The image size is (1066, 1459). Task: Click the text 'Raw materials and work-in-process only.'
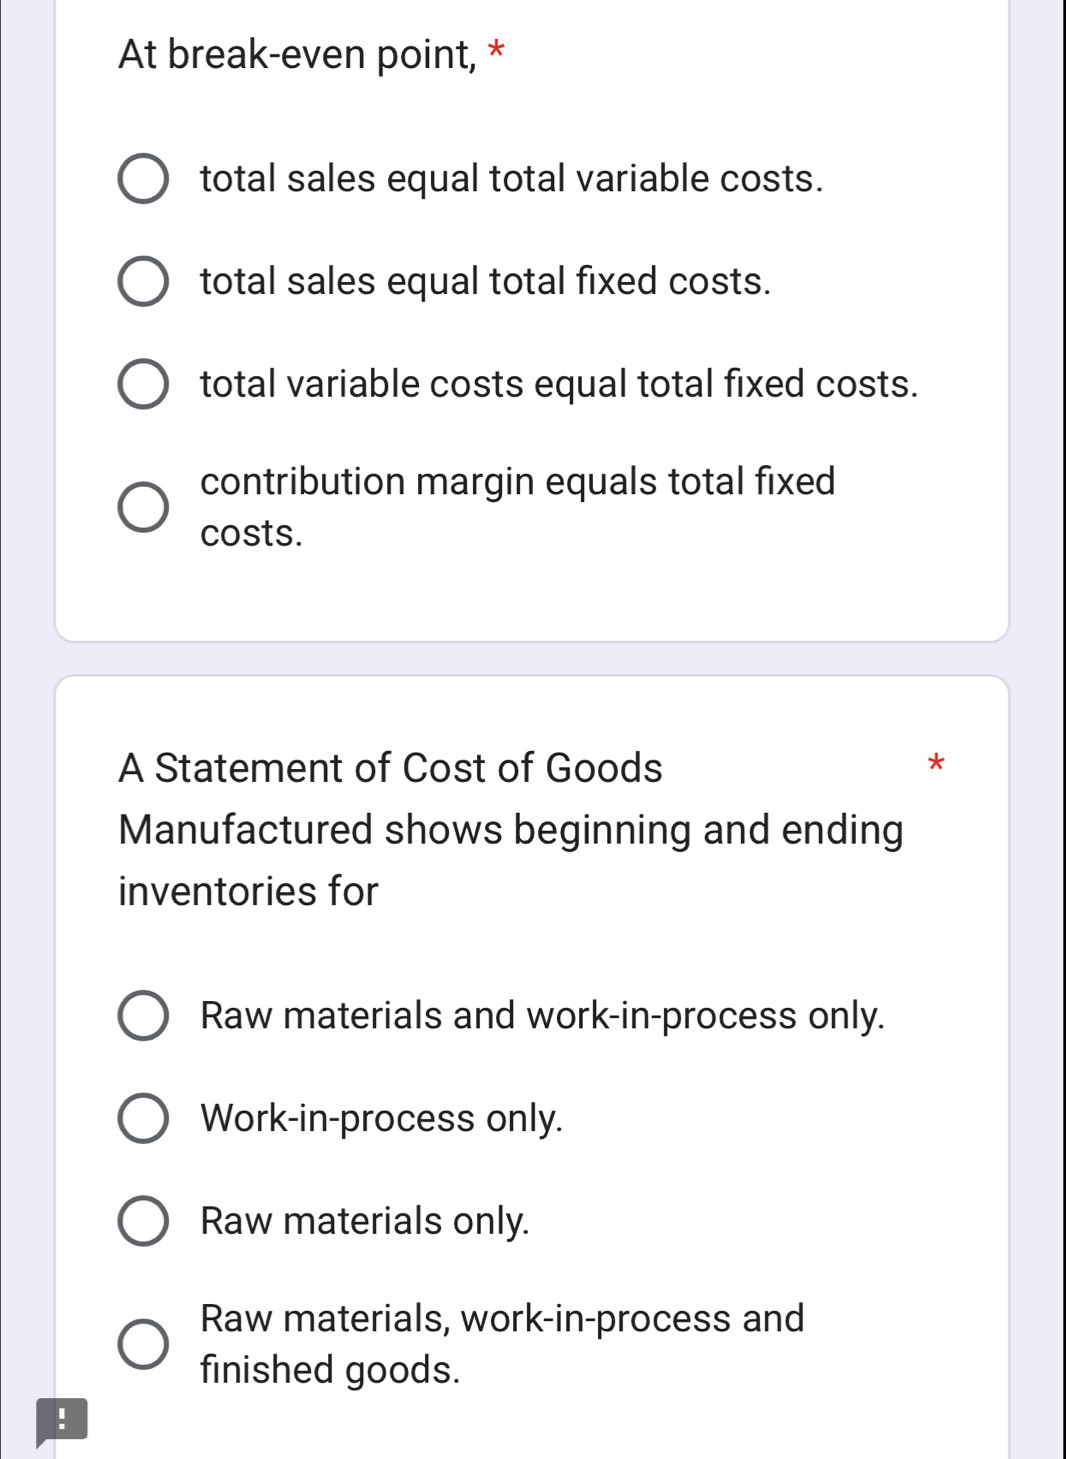(x=542, y=1016)
